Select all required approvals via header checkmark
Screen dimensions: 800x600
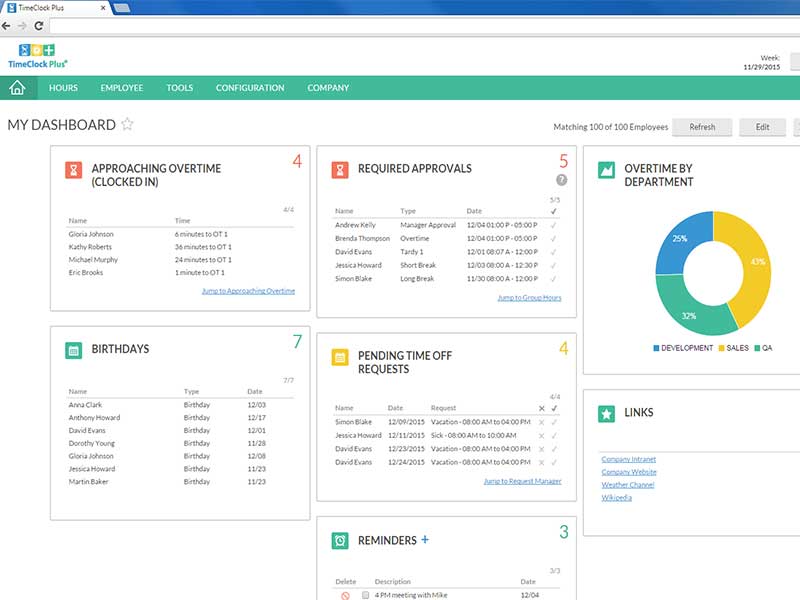[x=554, y=211]
